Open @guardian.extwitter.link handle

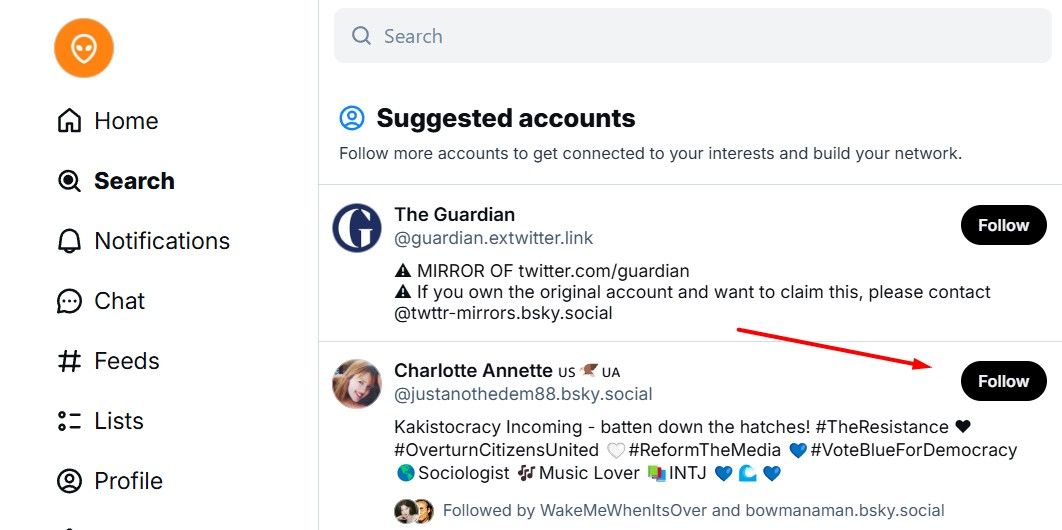click(493, 238)
